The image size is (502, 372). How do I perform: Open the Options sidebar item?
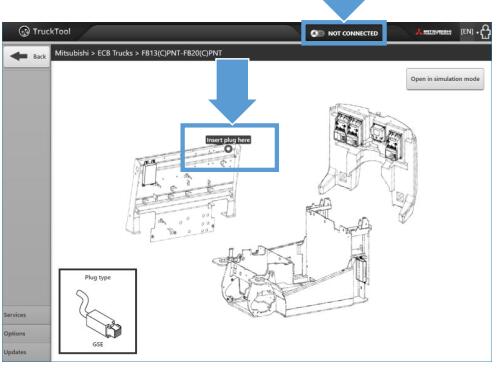click(x=27, y=334)
